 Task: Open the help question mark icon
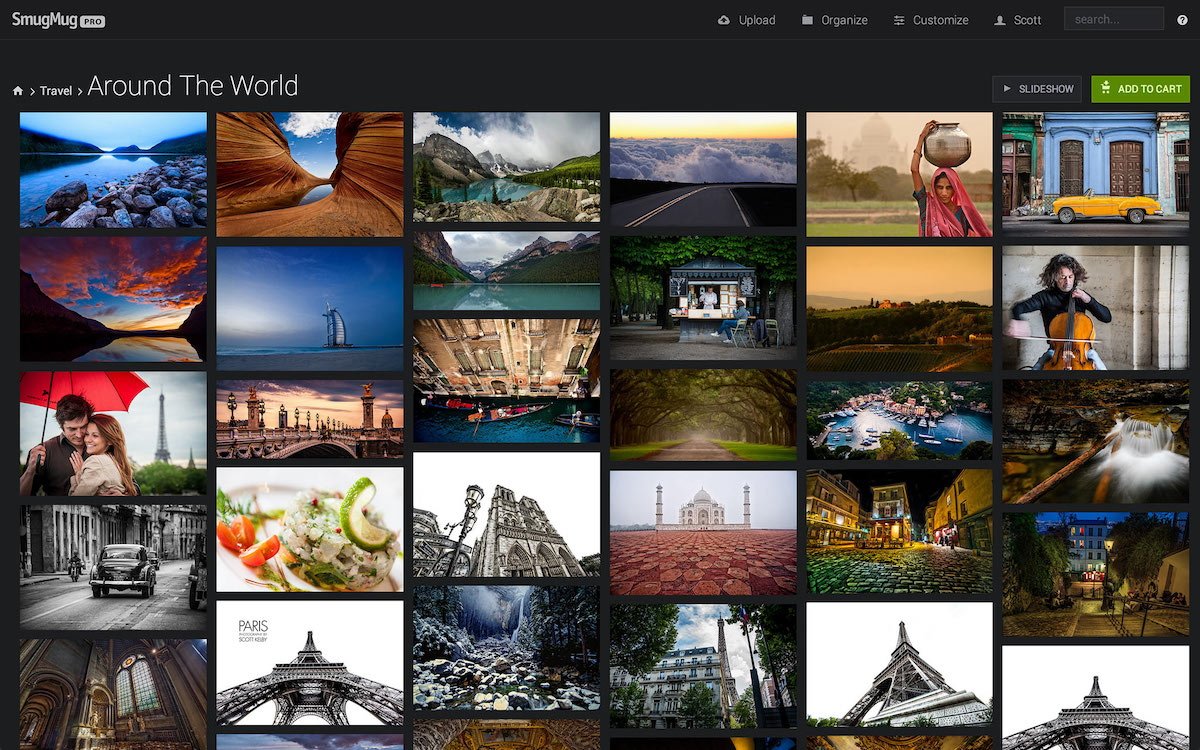click(x=1182, y=20)
